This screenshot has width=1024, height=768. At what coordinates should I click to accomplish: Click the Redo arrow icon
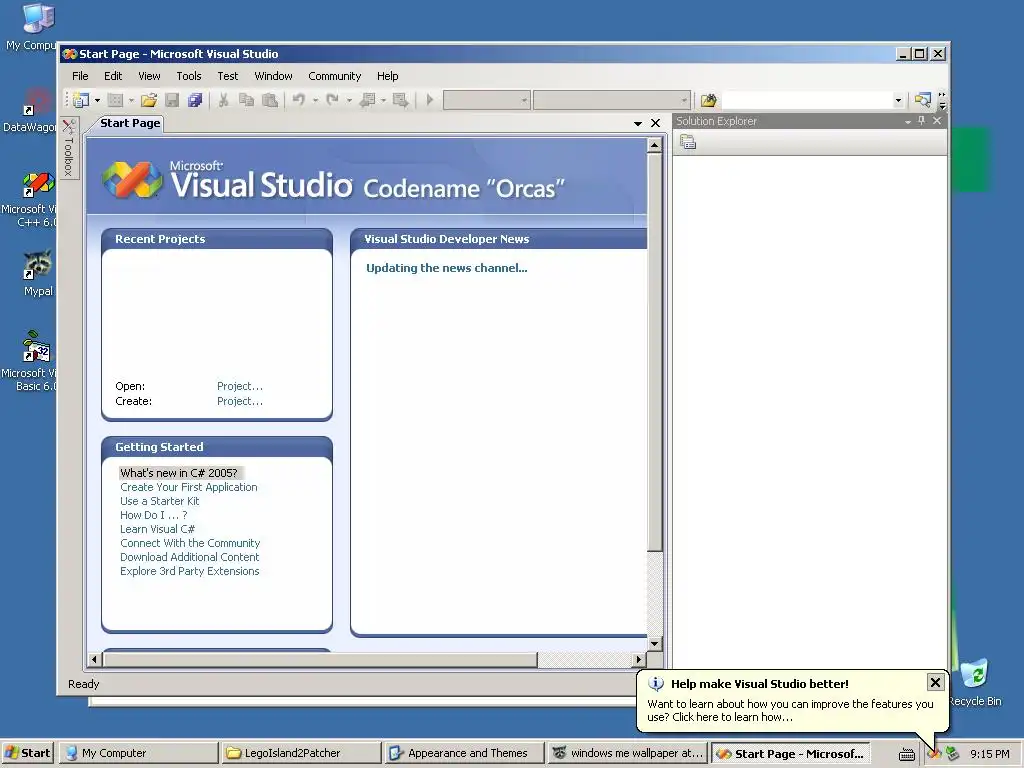[x=332, y=100]
